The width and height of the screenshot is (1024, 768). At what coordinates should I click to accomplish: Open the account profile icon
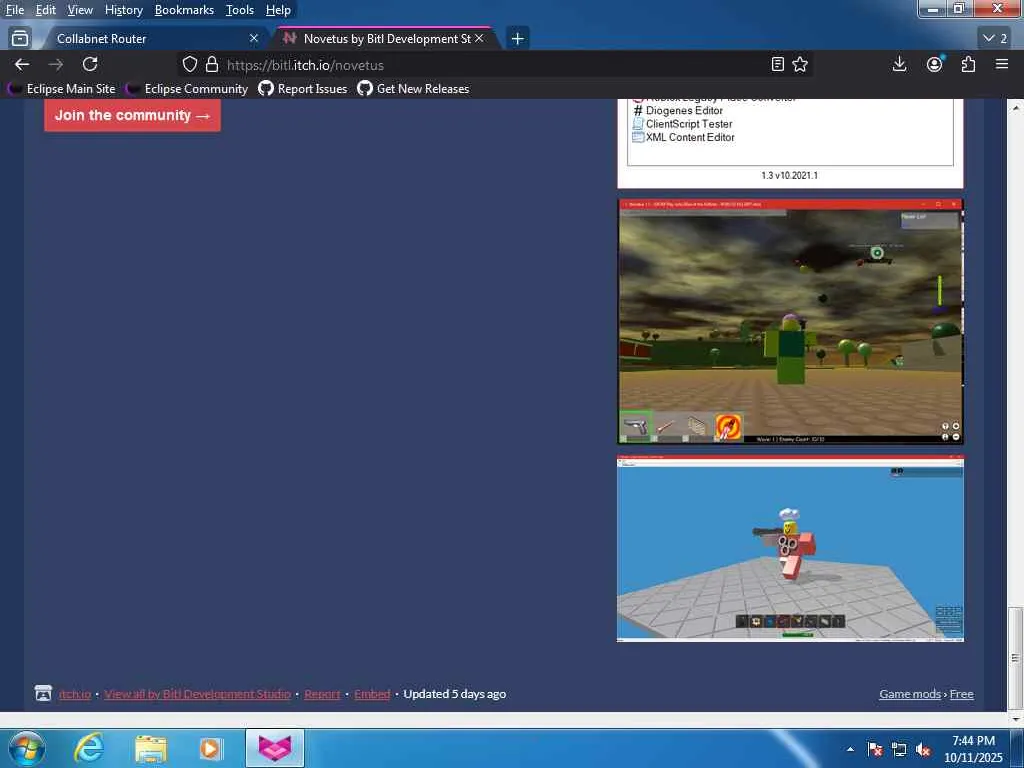click(935, 64)
